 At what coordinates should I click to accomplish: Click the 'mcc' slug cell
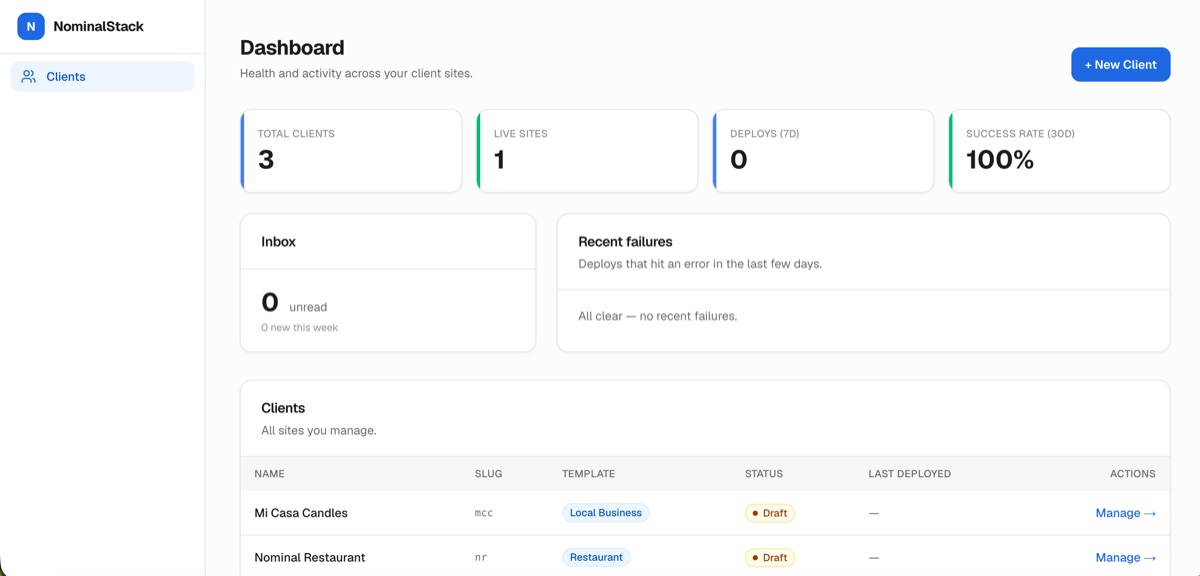484,513
